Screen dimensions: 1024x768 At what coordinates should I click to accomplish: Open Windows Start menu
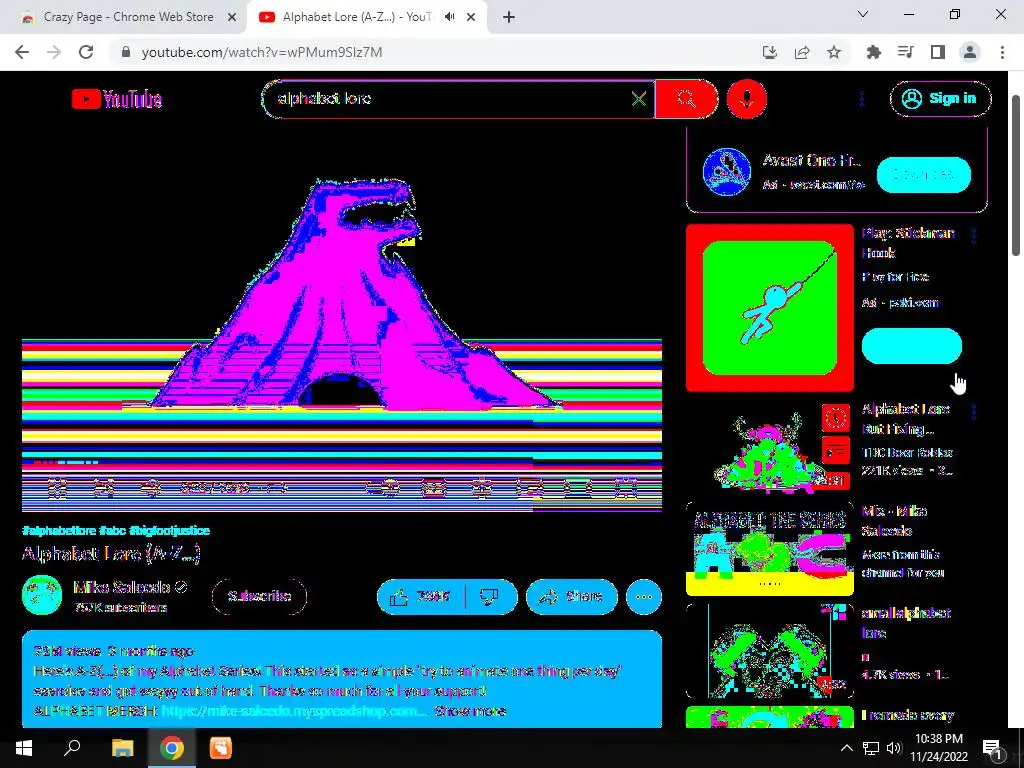[24, 748]
